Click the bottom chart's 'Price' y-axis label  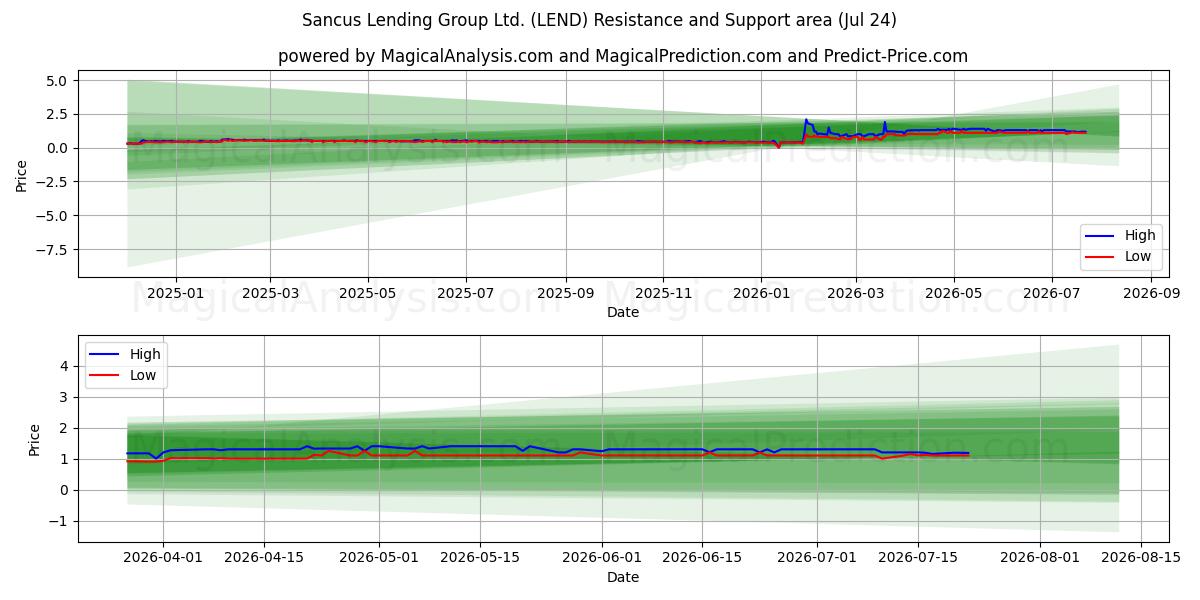pos(35,439)
